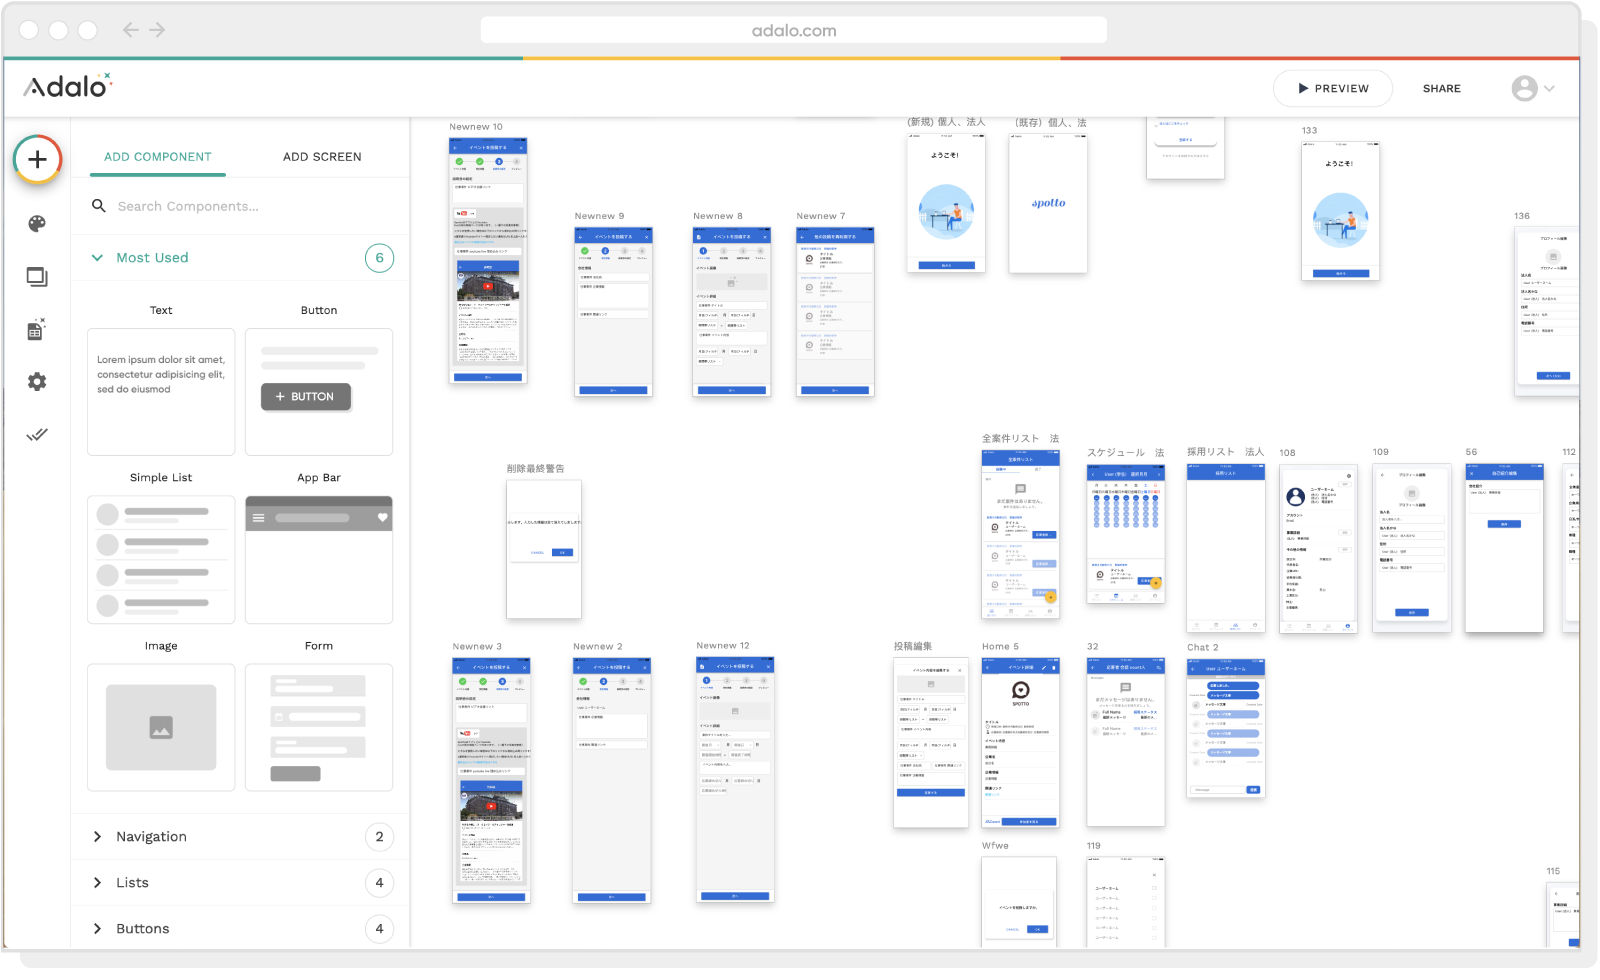The image size is (1600, 980).
Task: Open the account avatar icon
Action: point(1524,88)
